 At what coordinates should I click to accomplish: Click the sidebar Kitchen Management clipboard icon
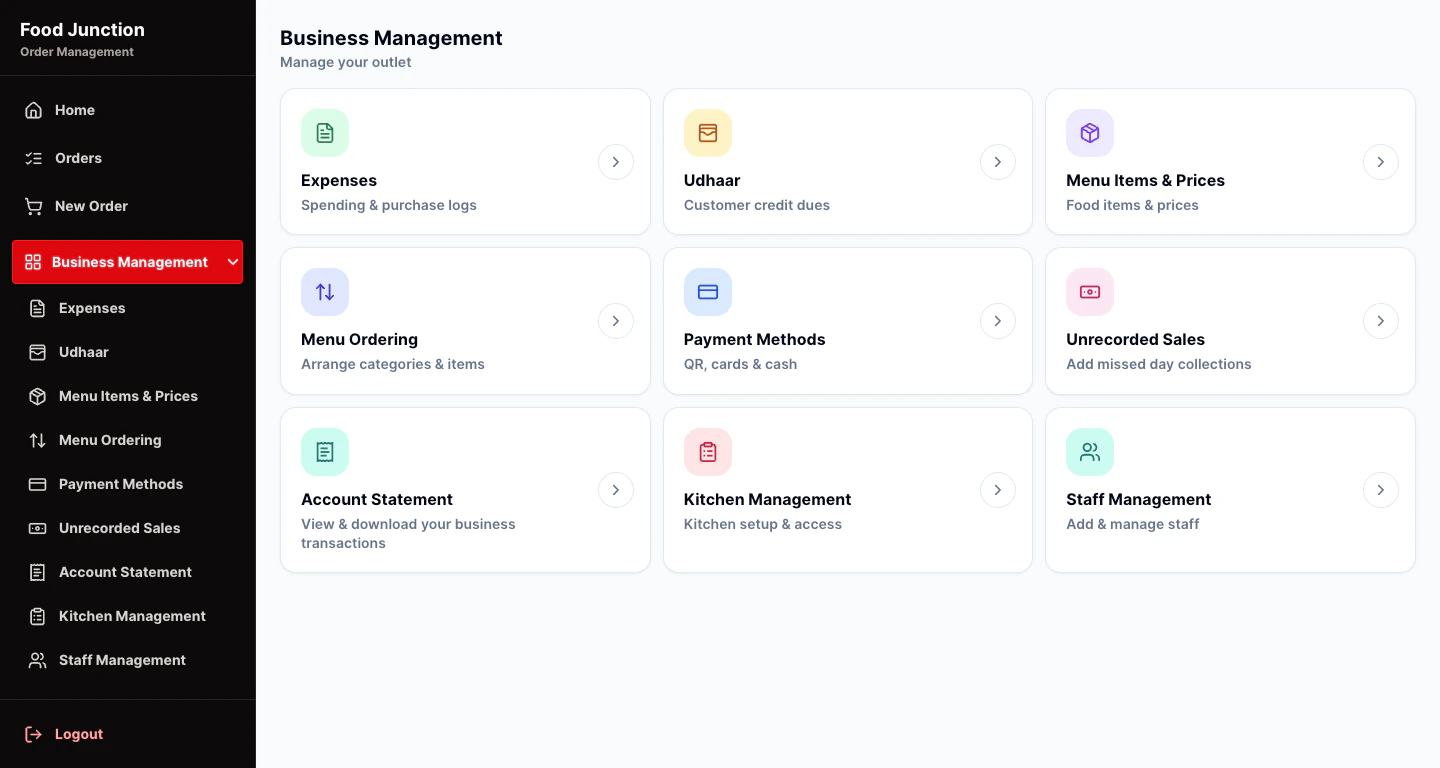(38, 616)
